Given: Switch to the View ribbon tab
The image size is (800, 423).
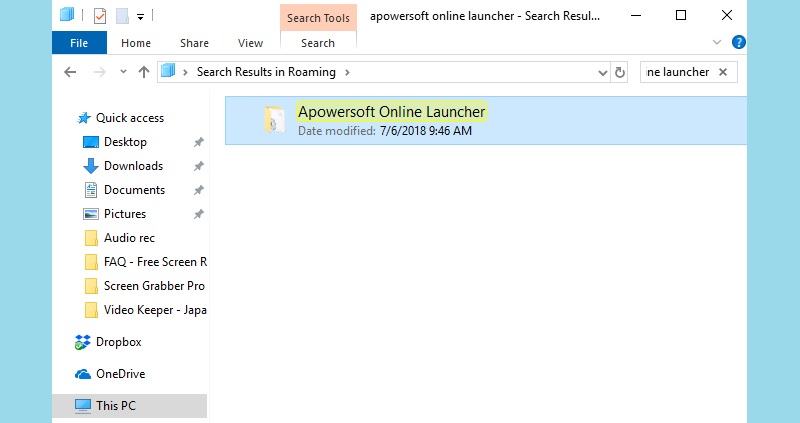Looking at the screenshot, I should [250, 43].
